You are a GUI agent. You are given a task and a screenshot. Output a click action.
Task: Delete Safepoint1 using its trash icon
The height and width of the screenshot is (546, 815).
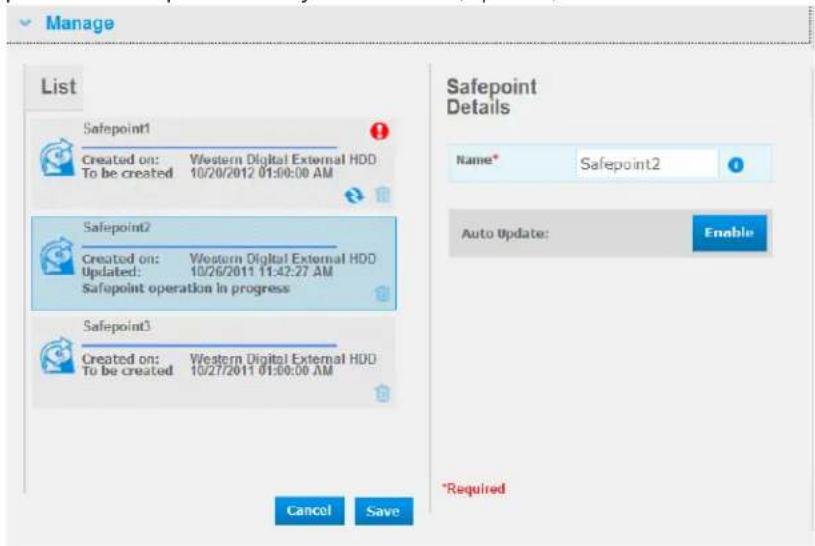pos(383,195)
